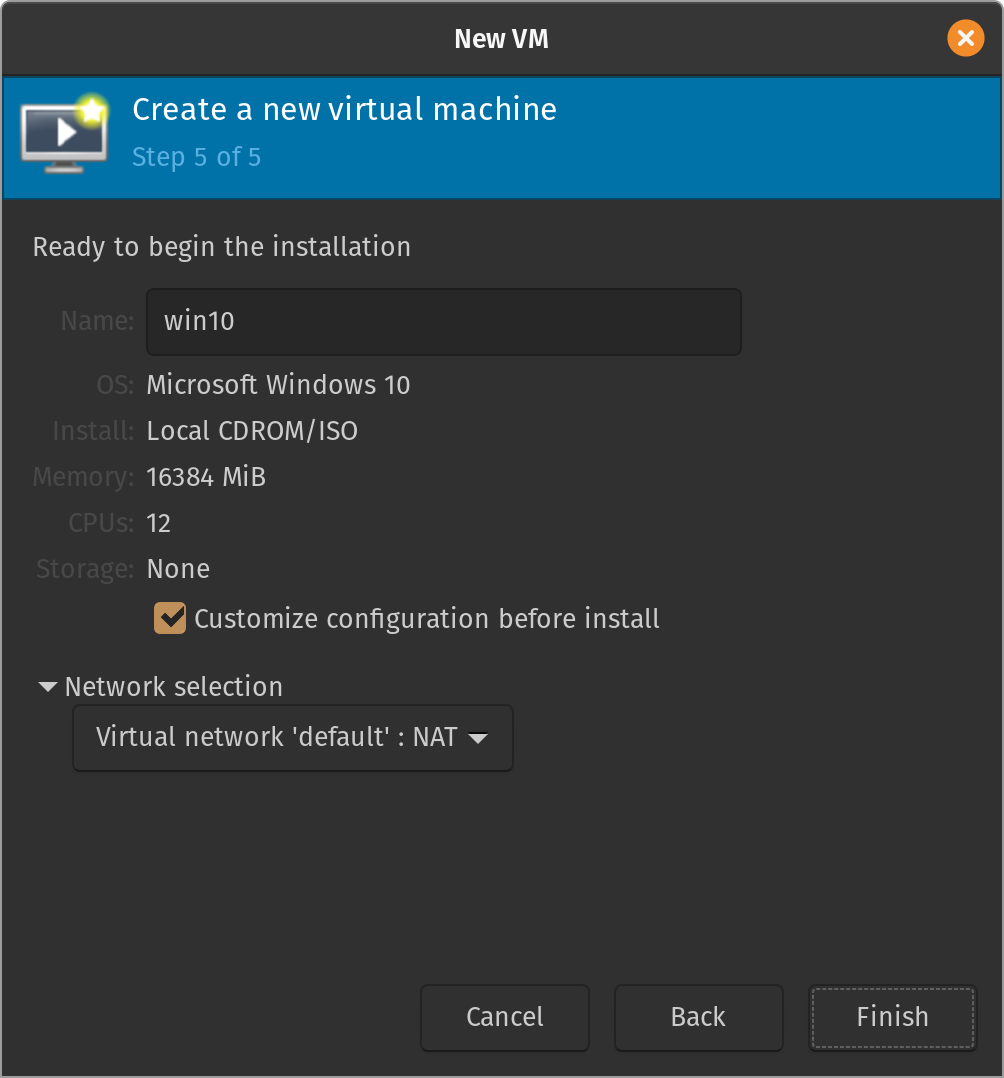Click the win10 Name text field
Screen dimensions: 1004x1078
tap(443, 322)
